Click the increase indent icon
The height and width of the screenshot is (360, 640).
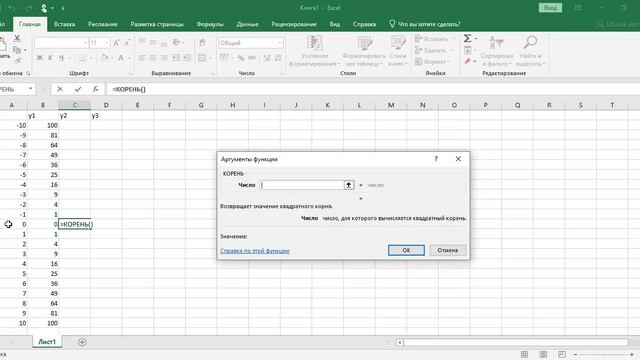click(x=187, y=58)
